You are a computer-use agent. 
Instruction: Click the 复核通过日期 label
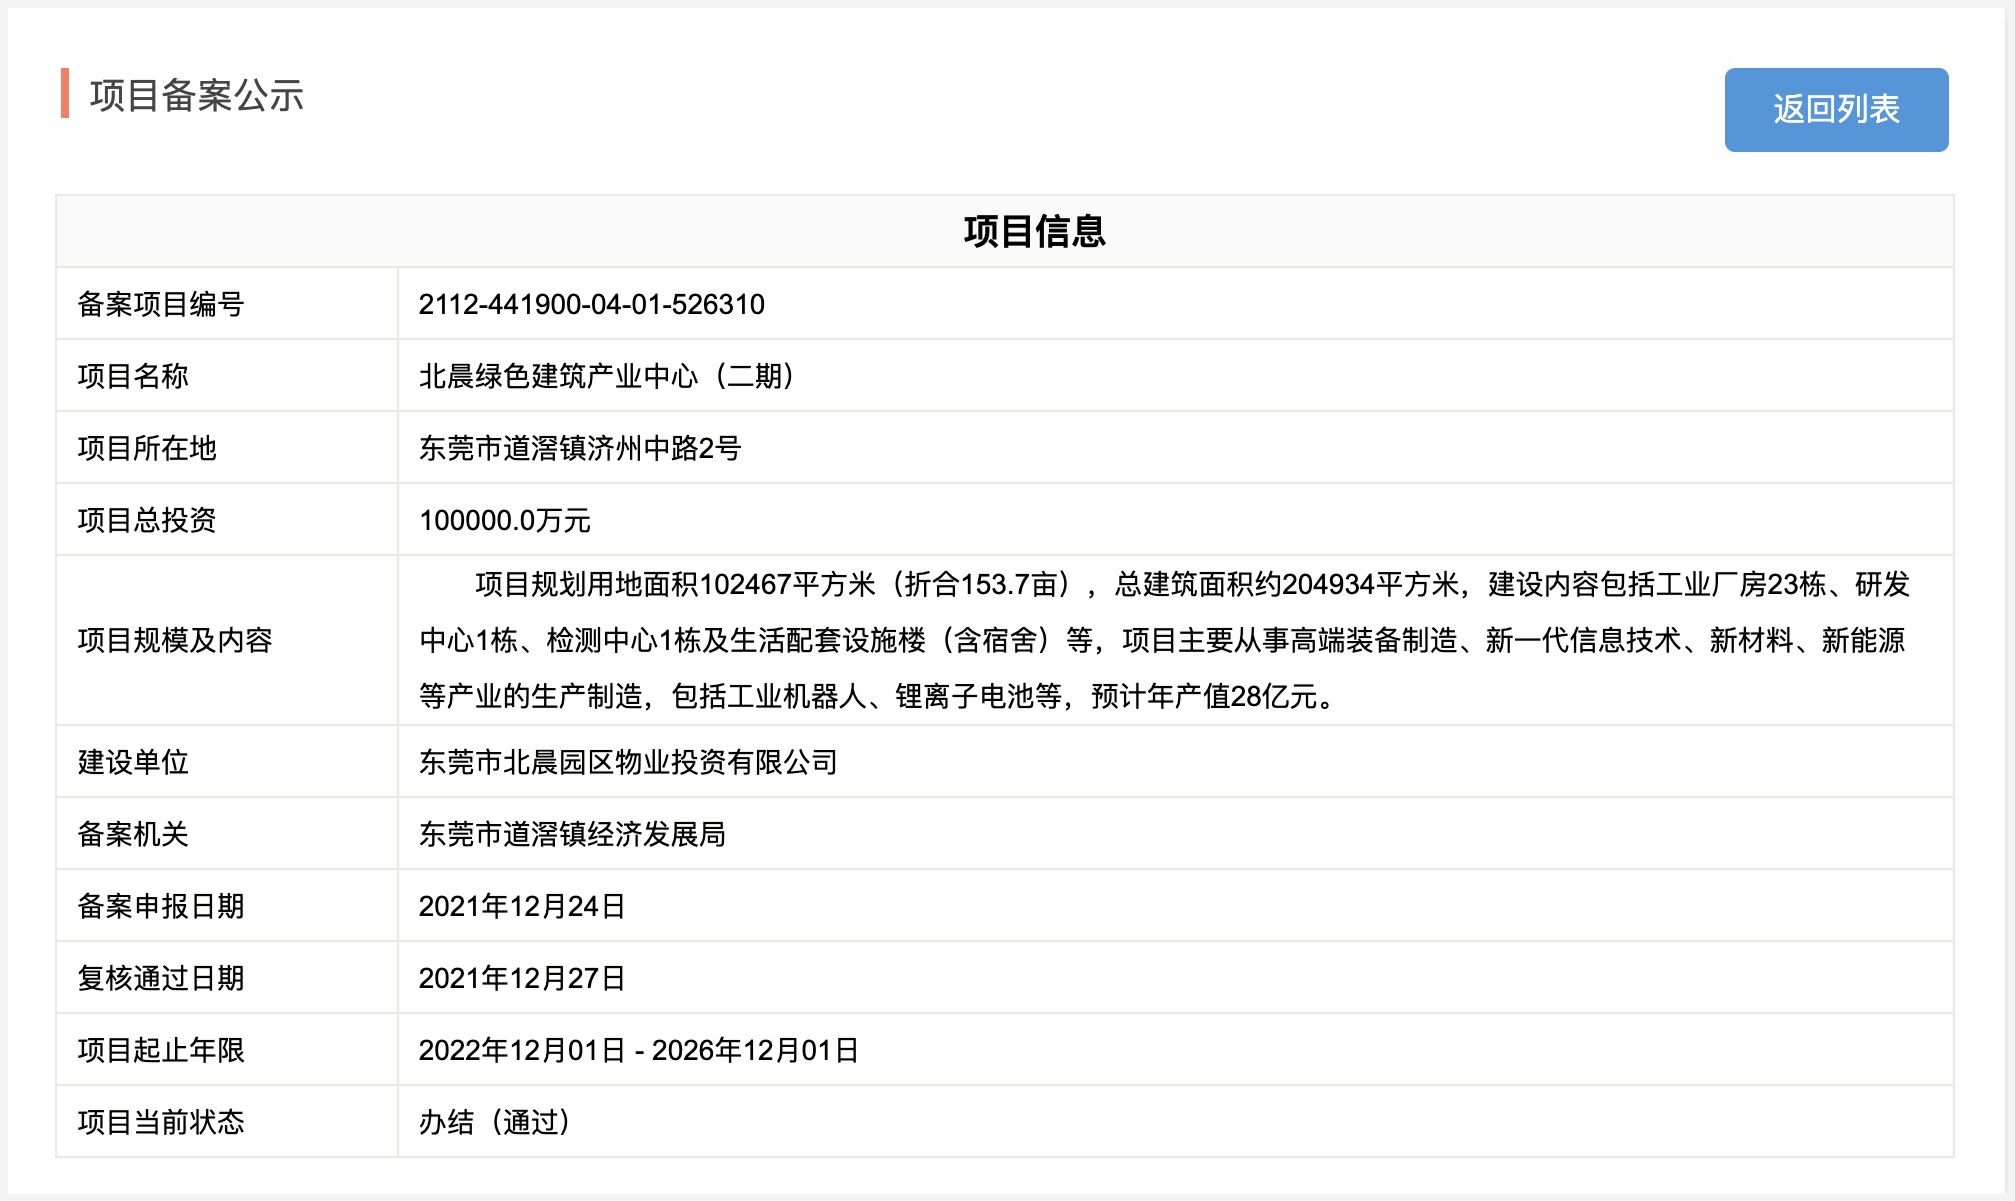click(x=161, y=978)
